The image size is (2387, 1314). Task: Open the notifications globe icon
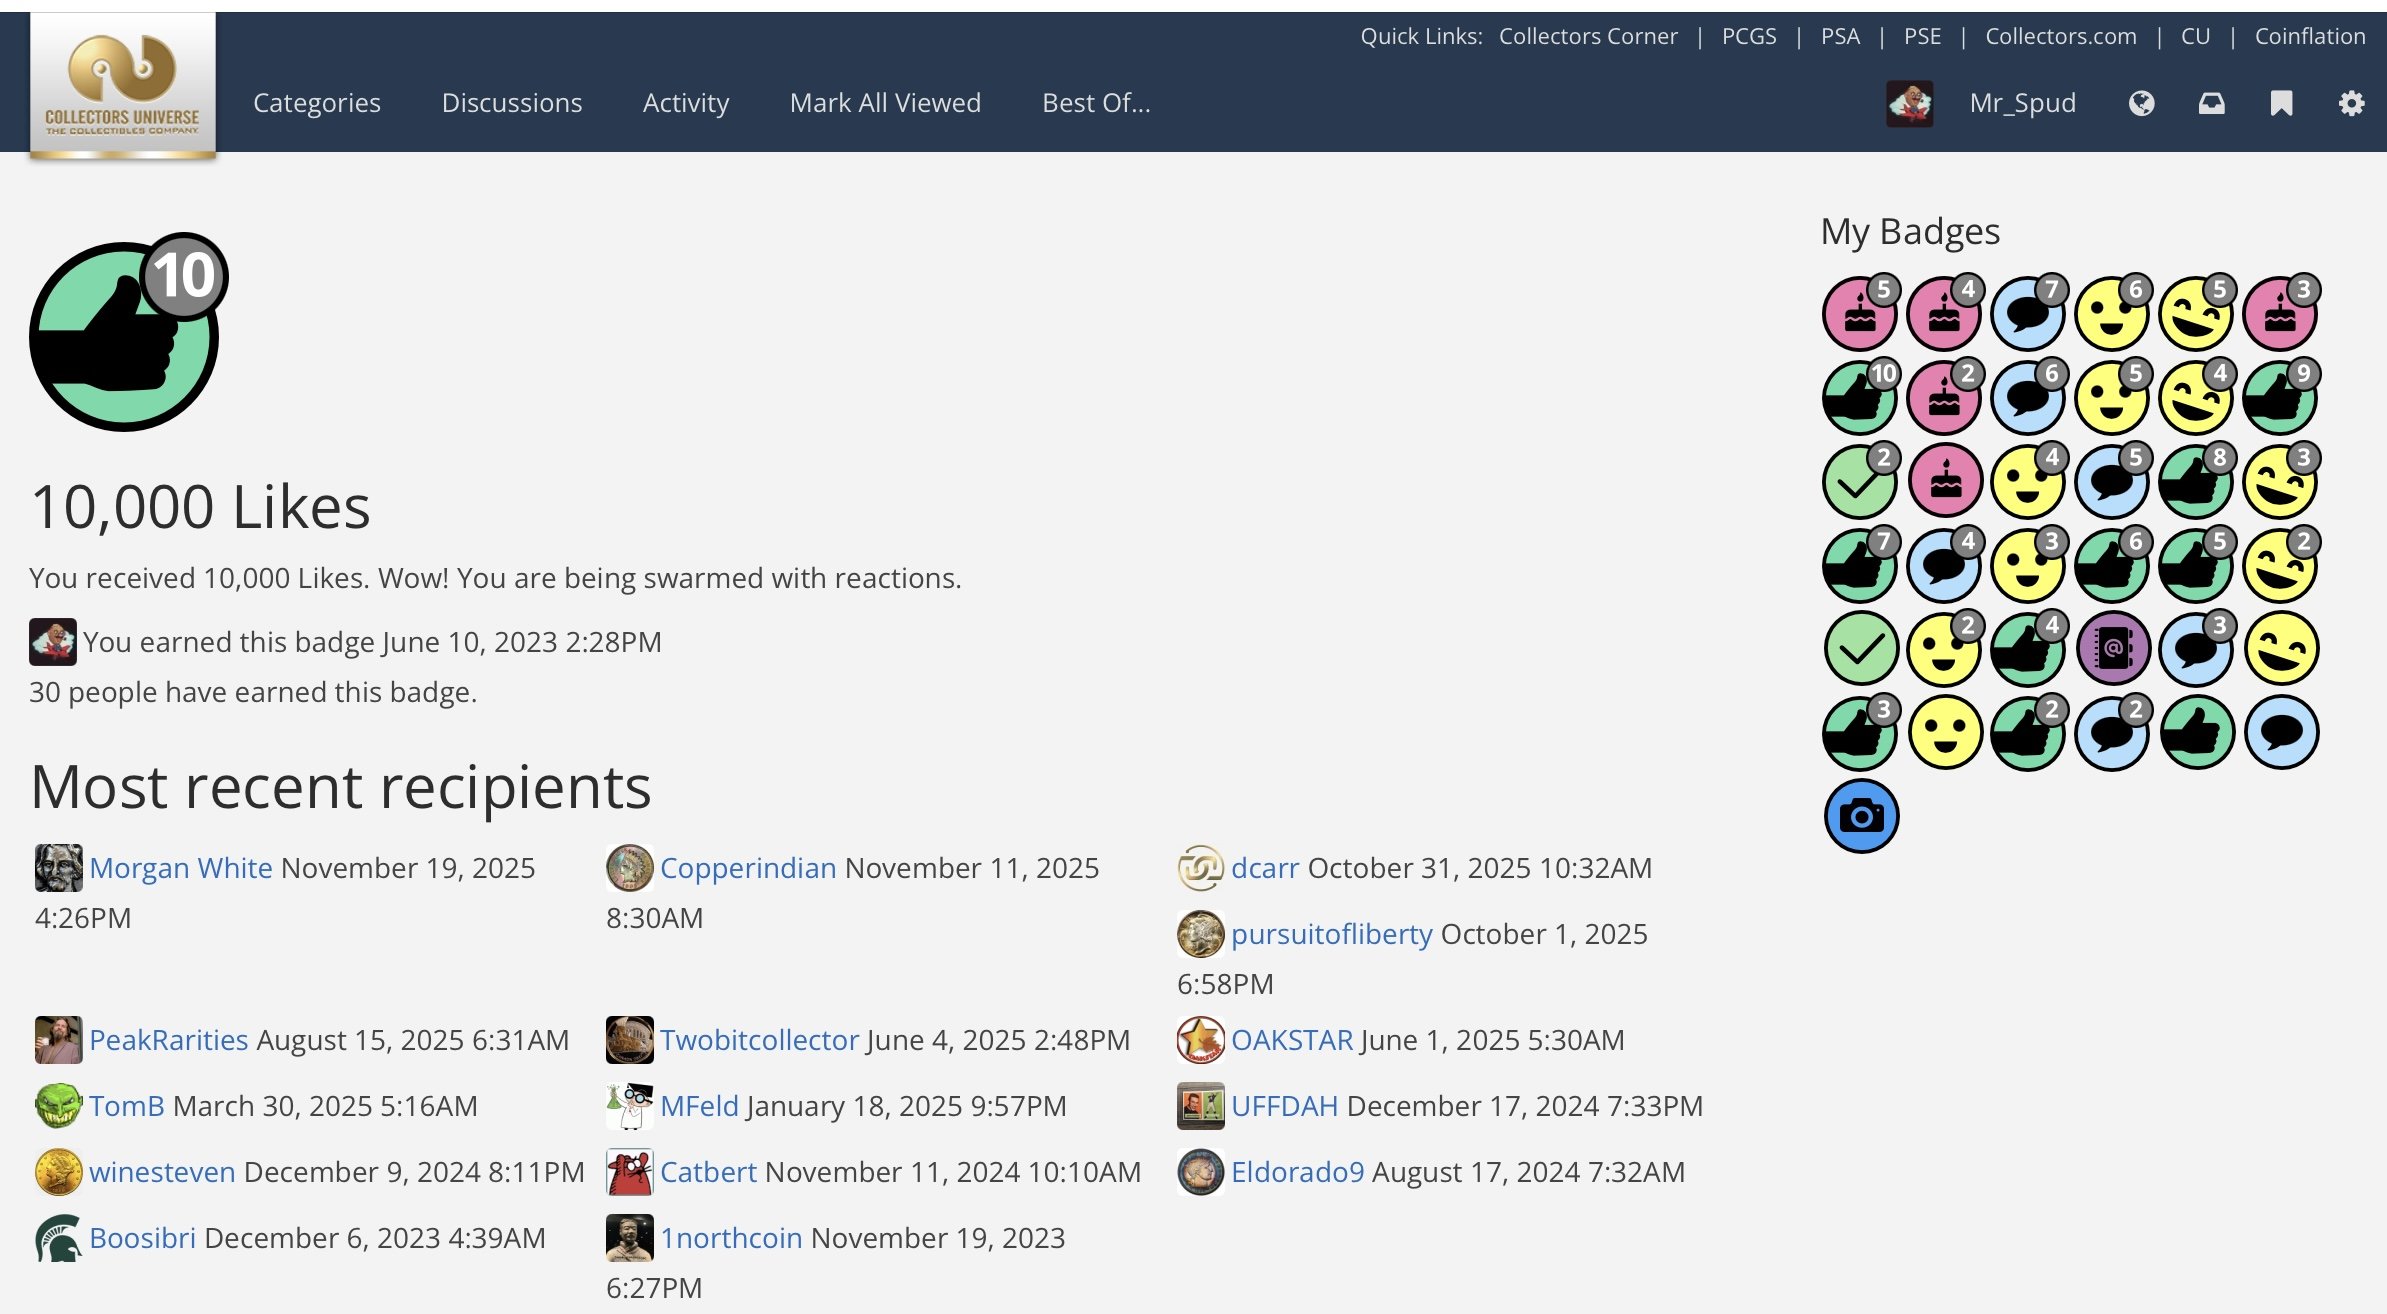pyautogui.click(x=2141, y=103)
